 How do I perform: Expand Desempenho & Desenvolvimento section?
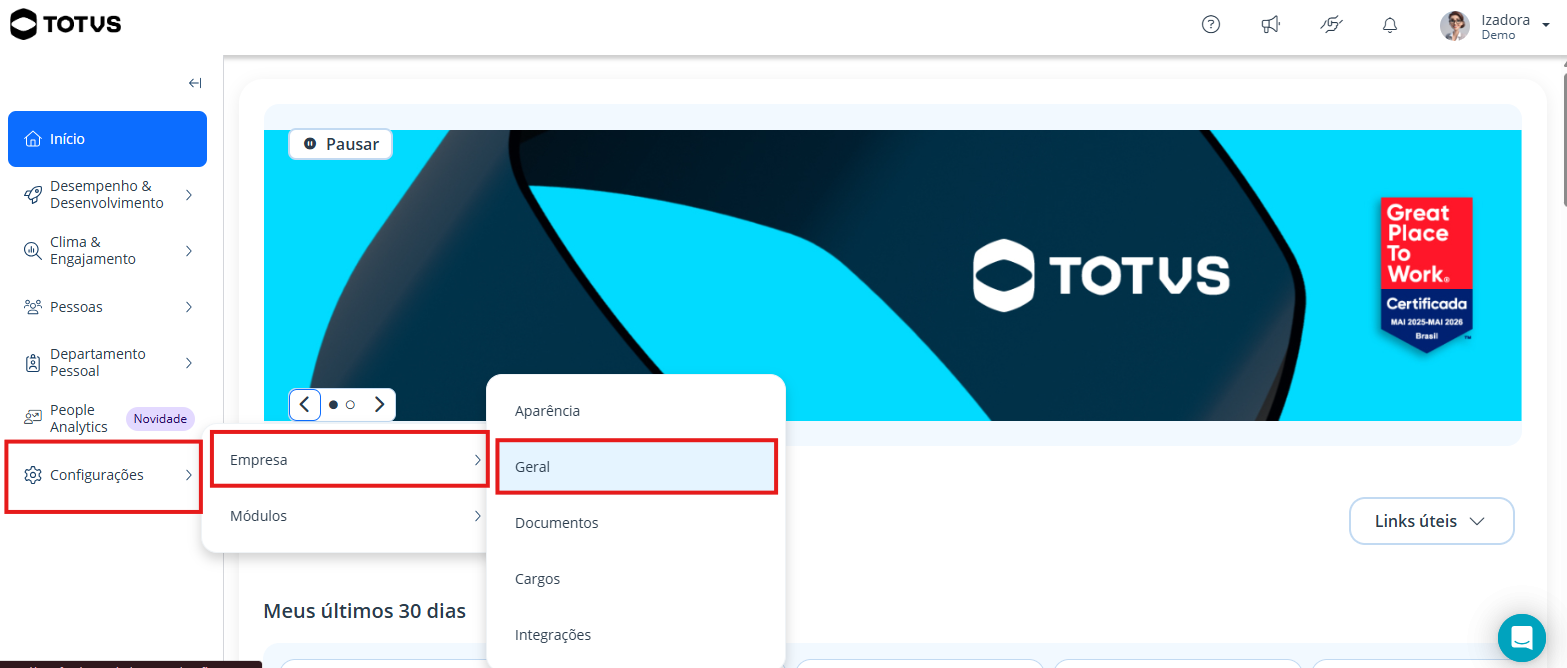coord(107,195)
